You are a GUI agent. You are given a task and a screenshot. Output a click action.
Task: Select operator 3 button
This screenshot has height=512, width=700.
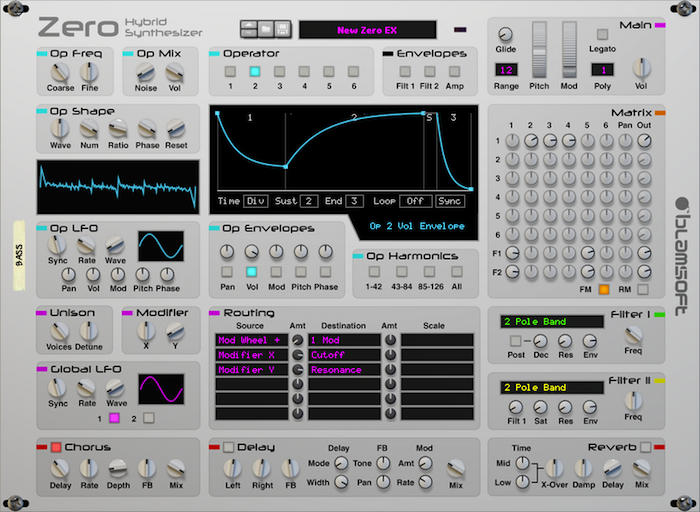(279, 71)
